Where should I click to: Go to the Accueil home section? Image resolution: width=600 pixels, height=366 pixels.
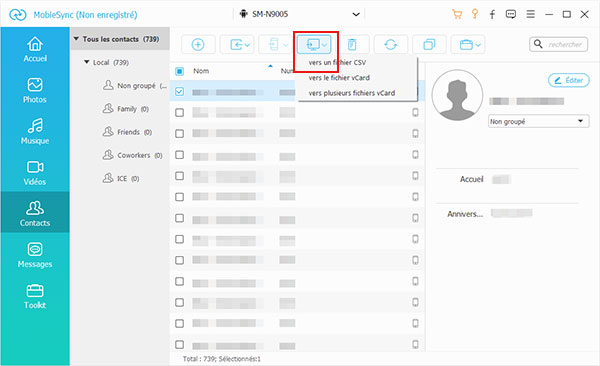pyautogui.click(x=35, y=50)
